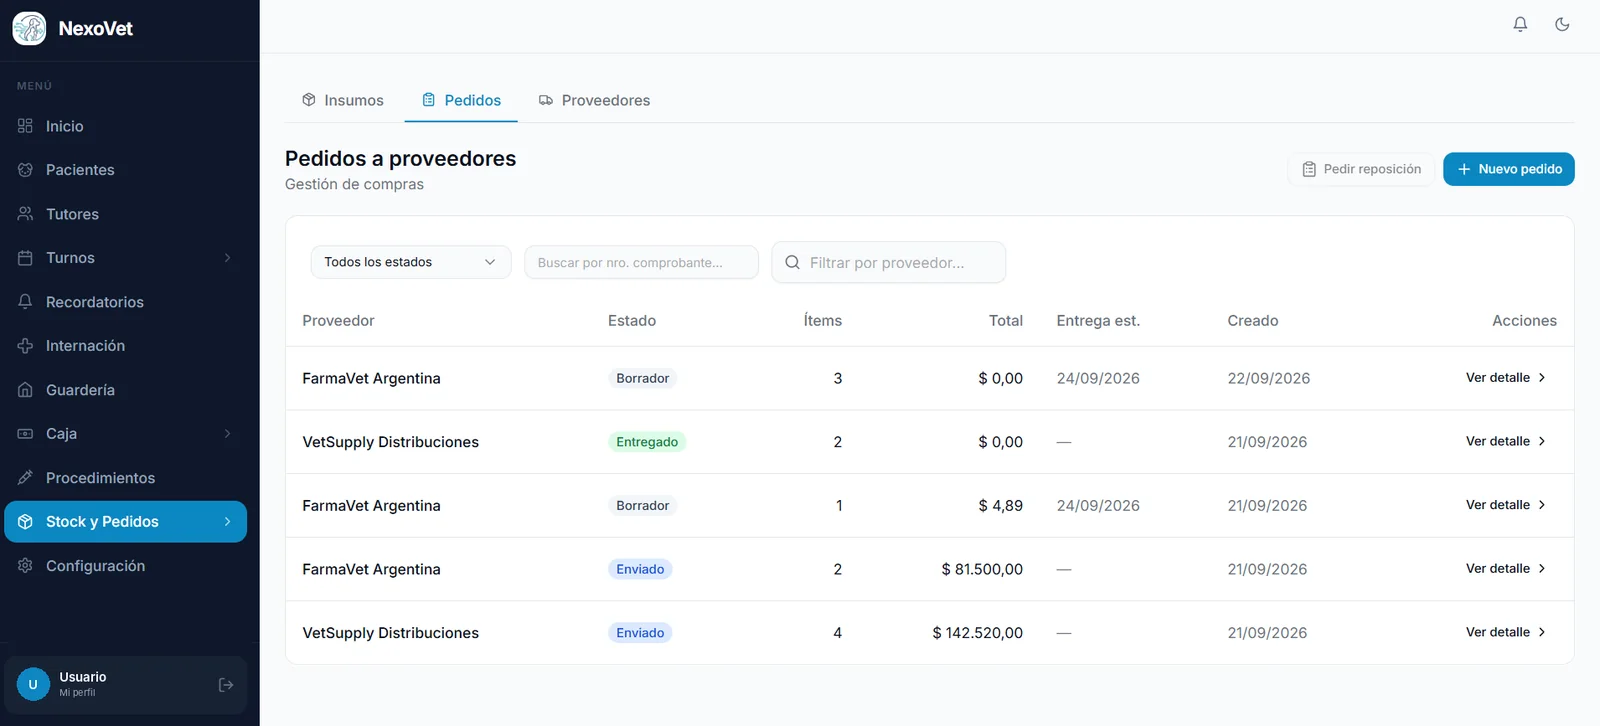Click the user avatar U circle
Viewport: 1600px width, 726px height.
(33, 685)
